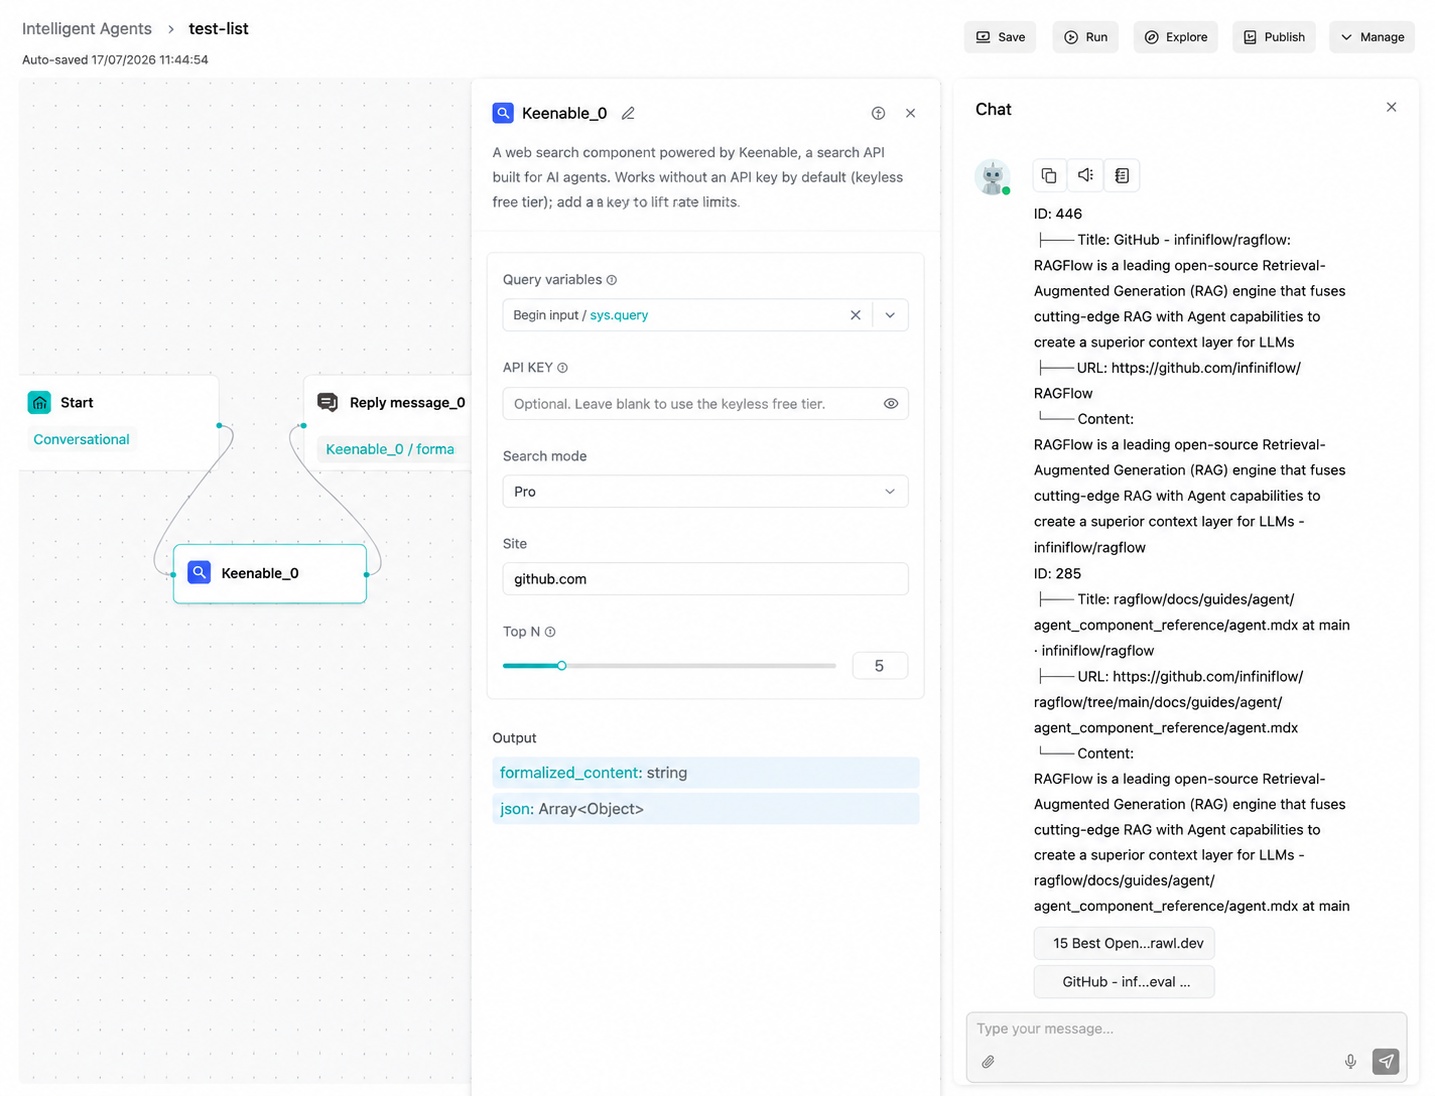1435x1096 pixels.
Task: Close the Keenable_0 settings panel
Action: pyautogui.click(x=910, y=113)
